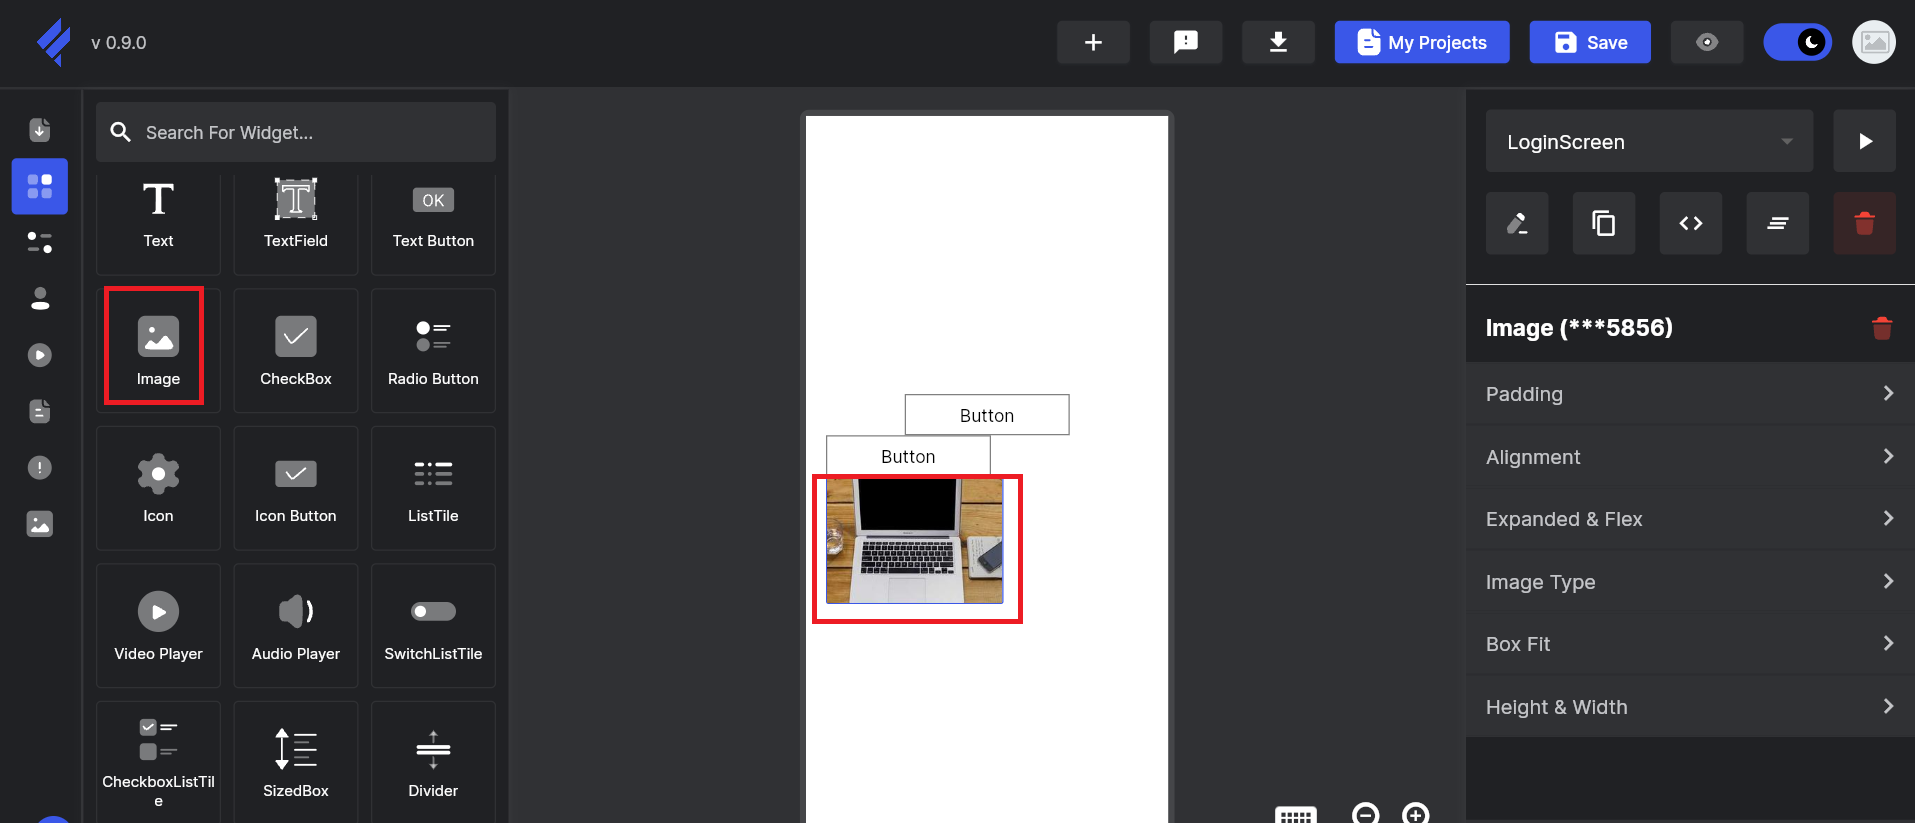Click the download project icon
The width and height of the screenshot is (1915, 823).
pyautogui.click(x=1277, y=42)
